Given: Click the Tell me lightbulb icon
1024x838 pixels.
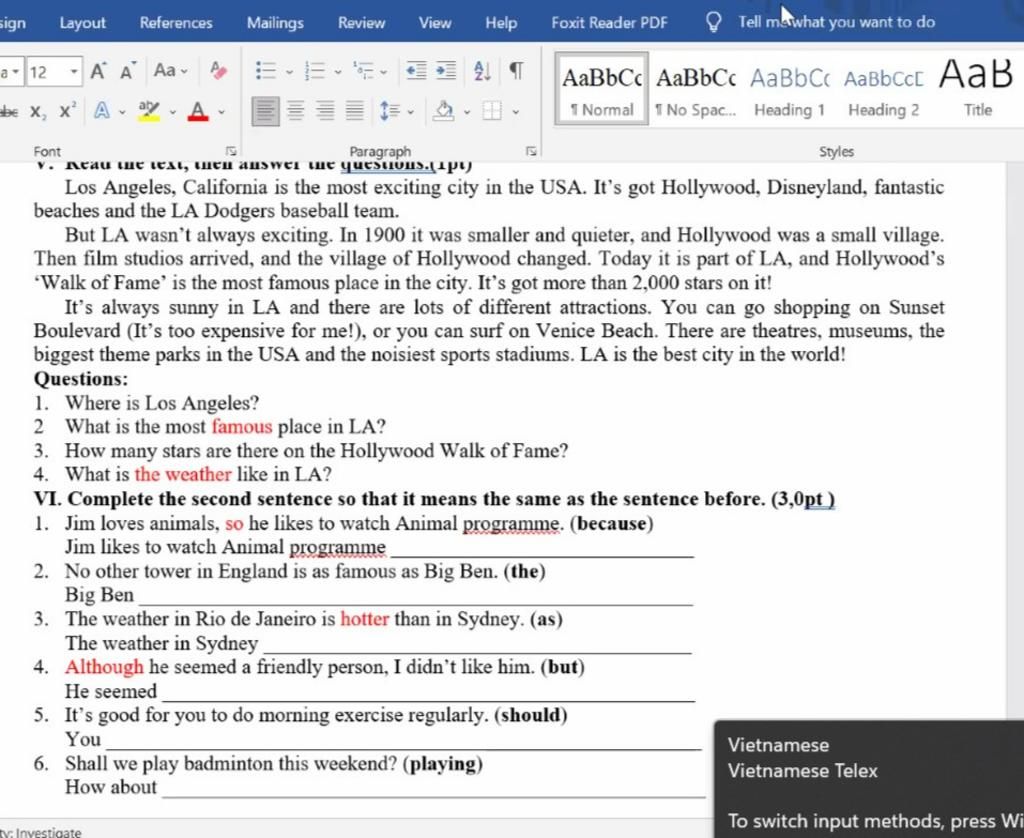Looking at the screenshot, I should [714, 22].
